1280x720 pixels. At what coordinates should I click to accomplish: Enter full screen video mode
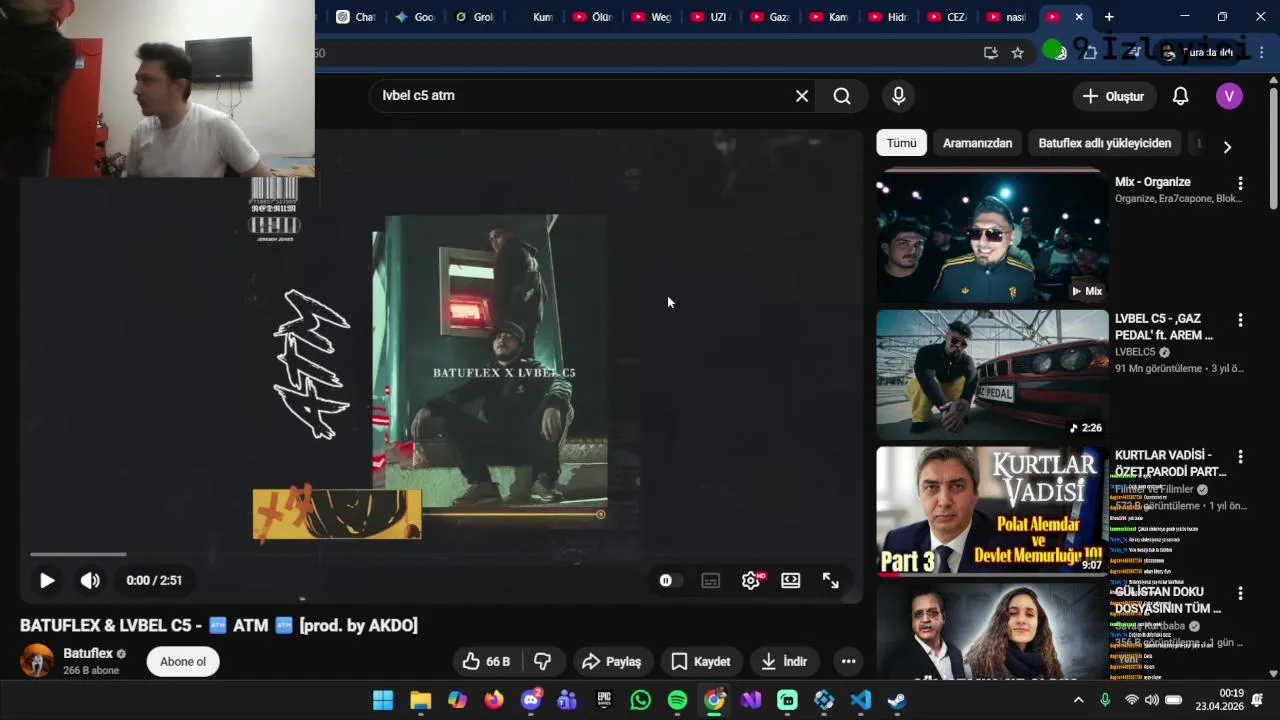point(831,580)
